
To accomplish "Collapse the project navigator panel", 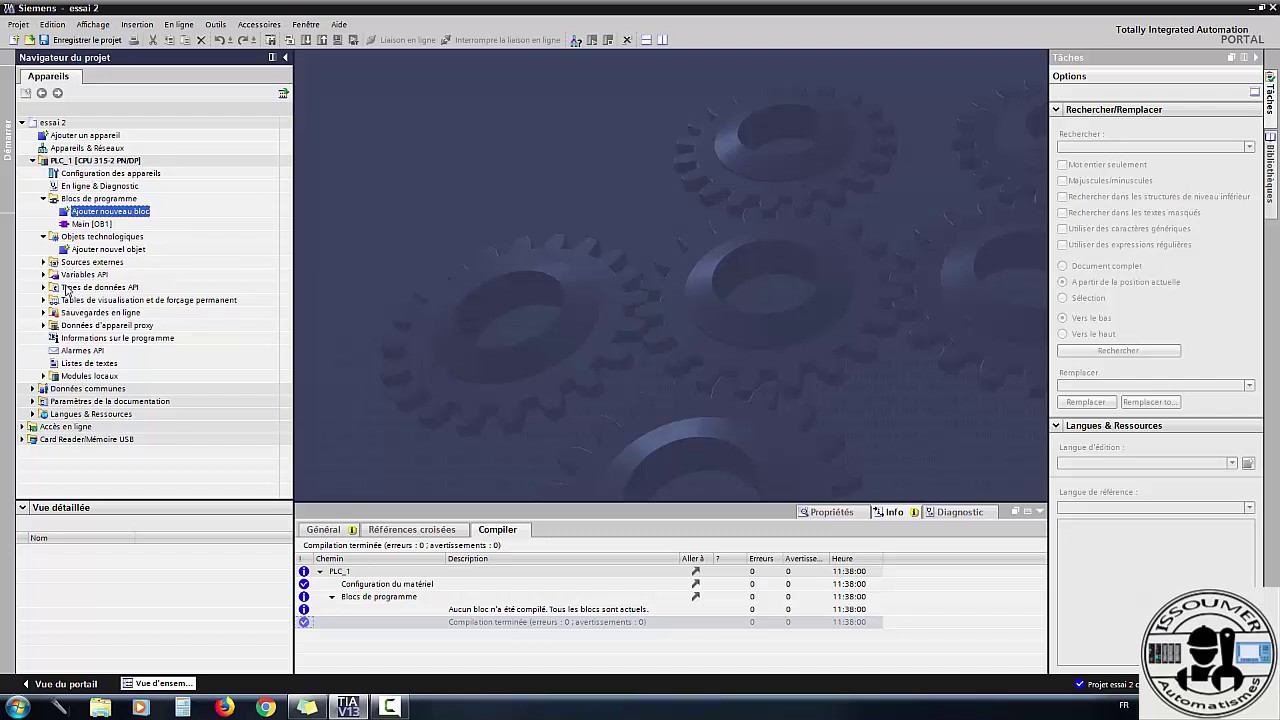I will 285,57.
